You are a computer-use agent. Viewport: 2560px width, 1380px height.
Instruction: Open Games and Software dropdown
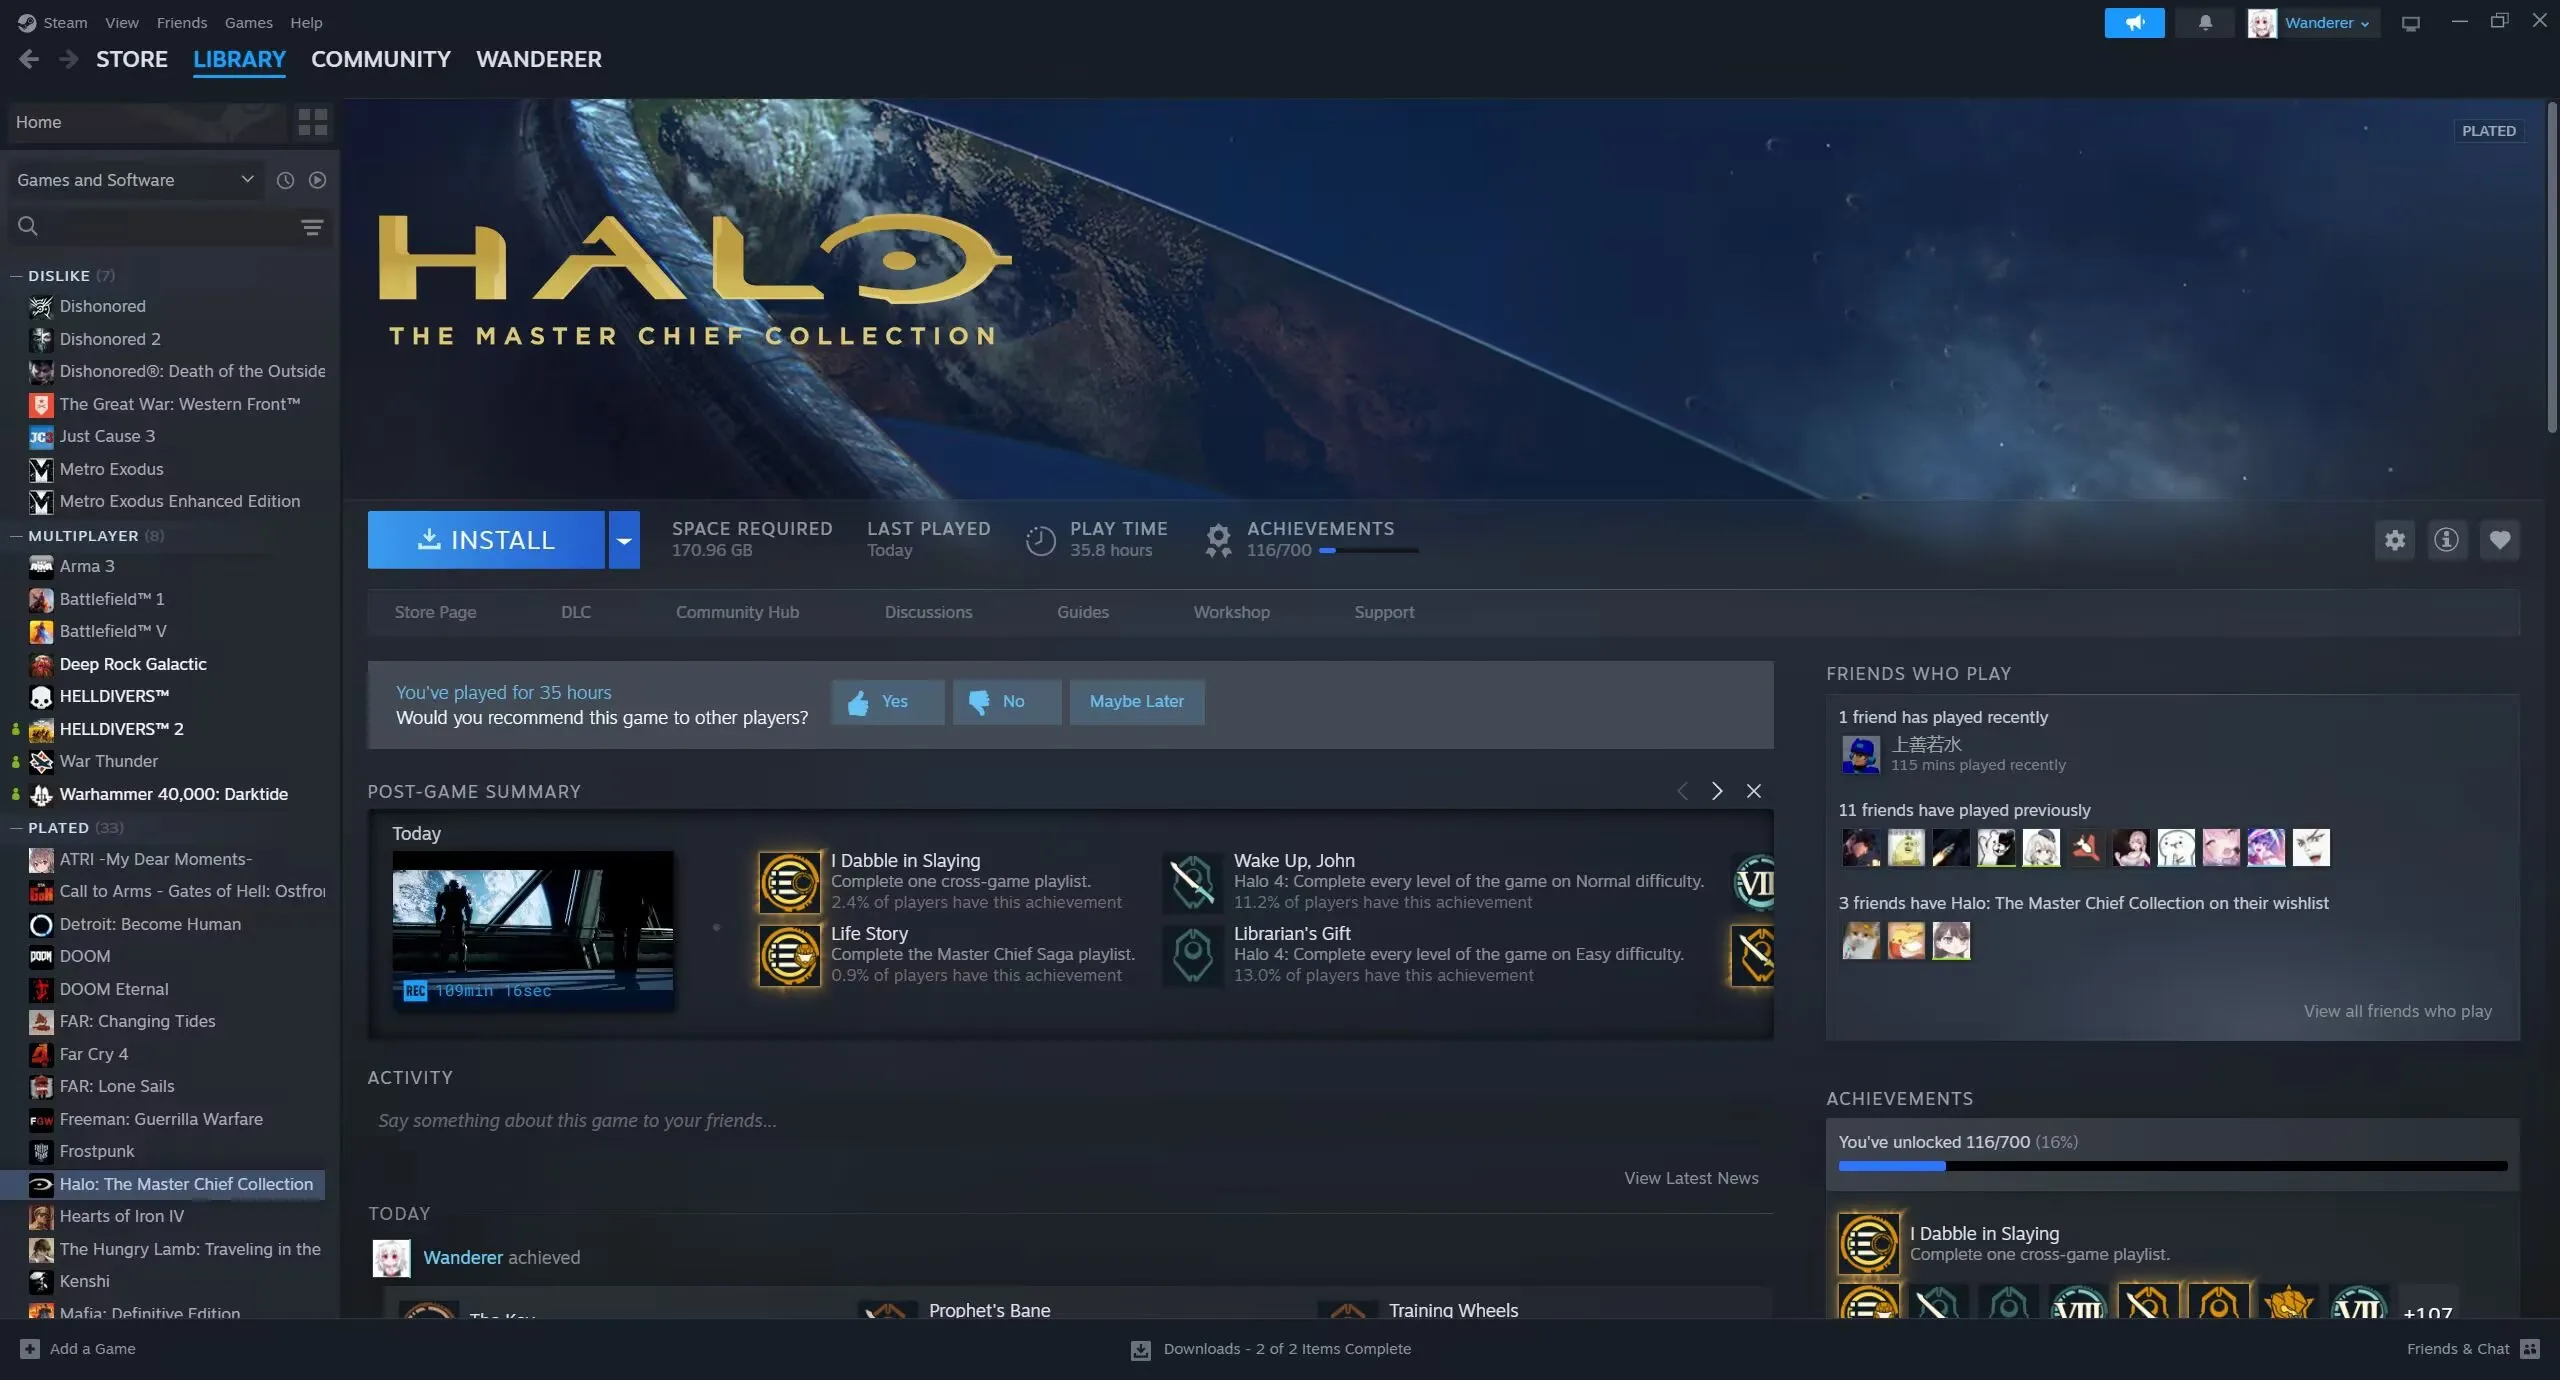134,180
